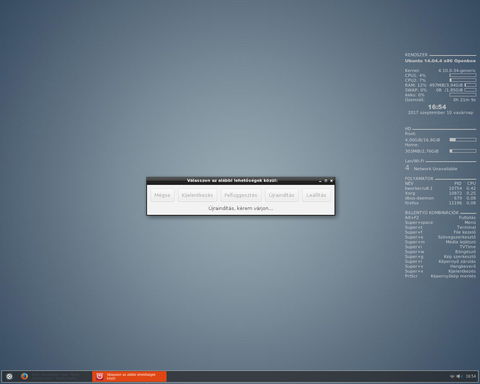
Task: Click 'Ubuntu 14.04.4 x86 Openbox' text
Action: (440, 61)
